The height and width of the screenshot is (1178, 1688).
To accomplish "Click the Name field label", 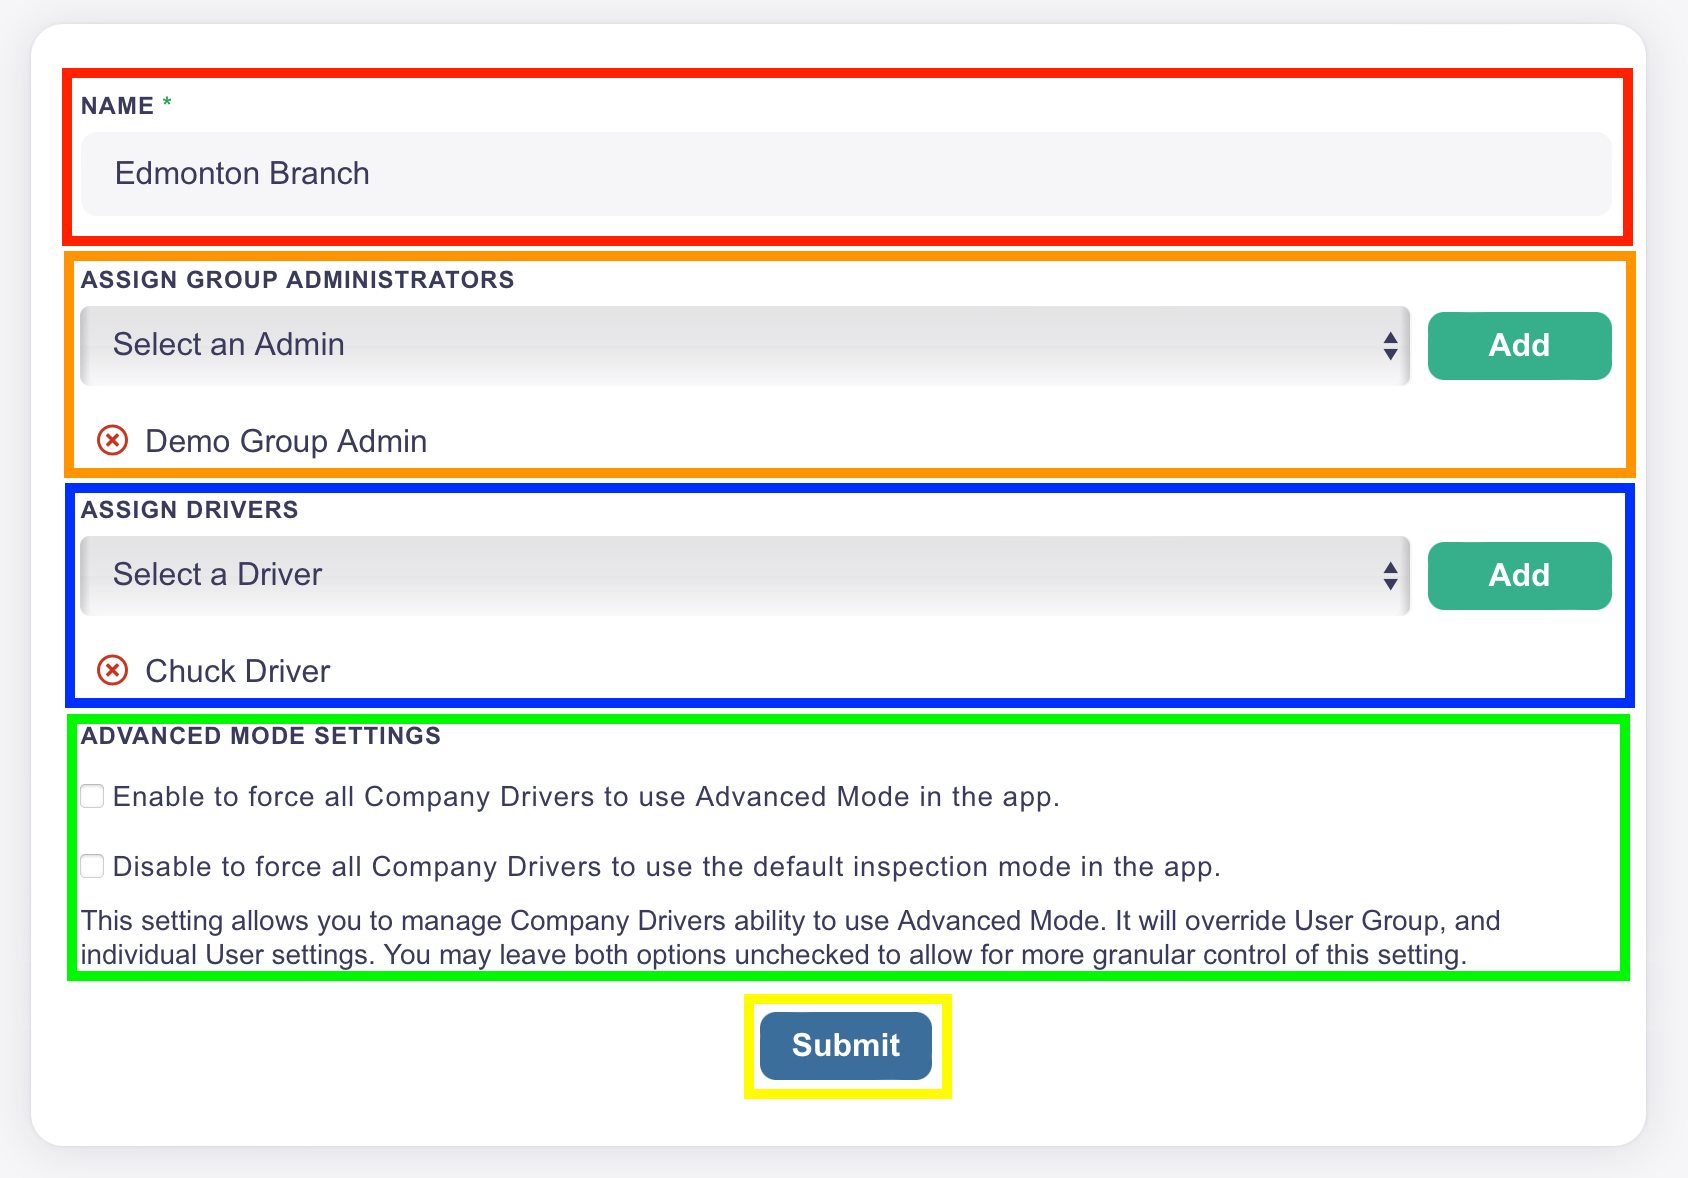I will tap(118, 106).
